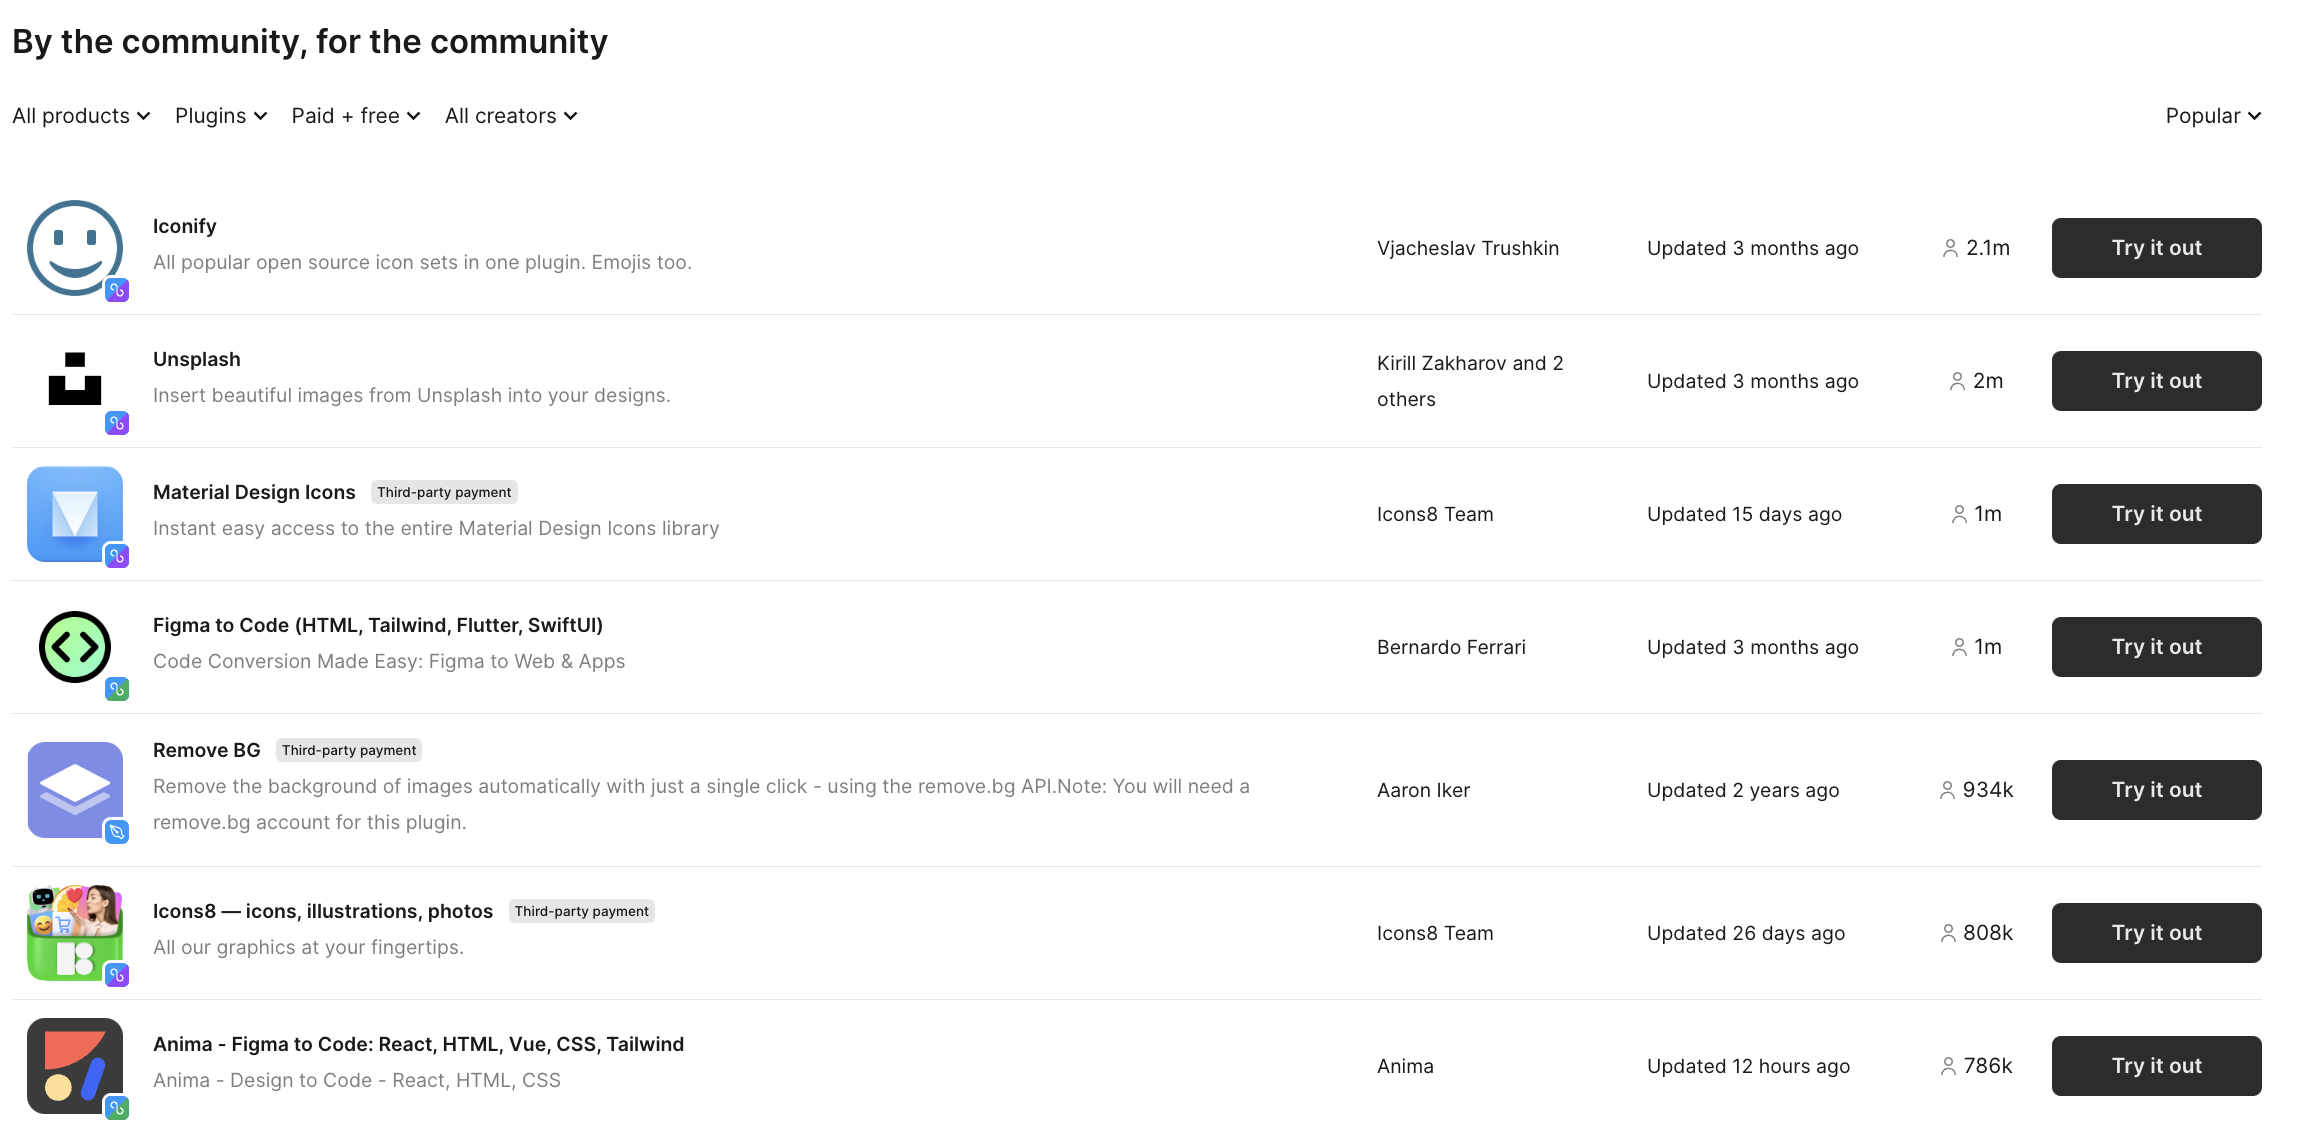Click the Remove BG plugin icon
Viewport: 2306px width, 1130px height.
tap(75, 790)
